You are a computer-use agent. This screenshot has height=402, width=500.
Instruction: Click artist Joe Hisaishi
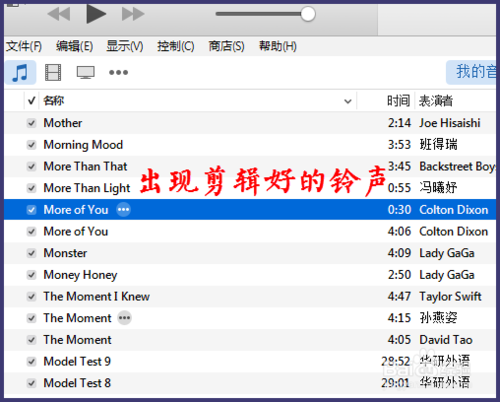pyautogui.click(x=450, y=123)
